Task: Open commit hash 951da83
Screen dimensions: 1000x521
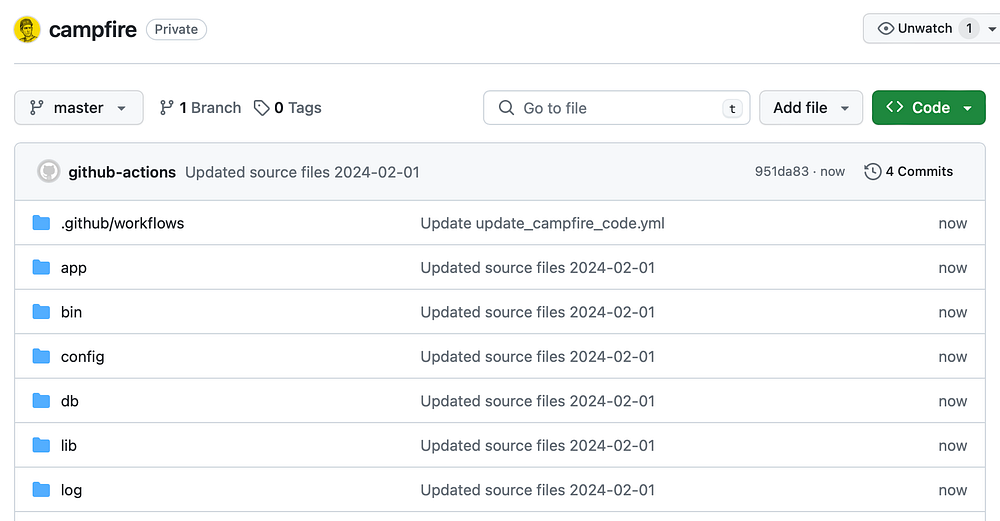Action: point(781,172)
